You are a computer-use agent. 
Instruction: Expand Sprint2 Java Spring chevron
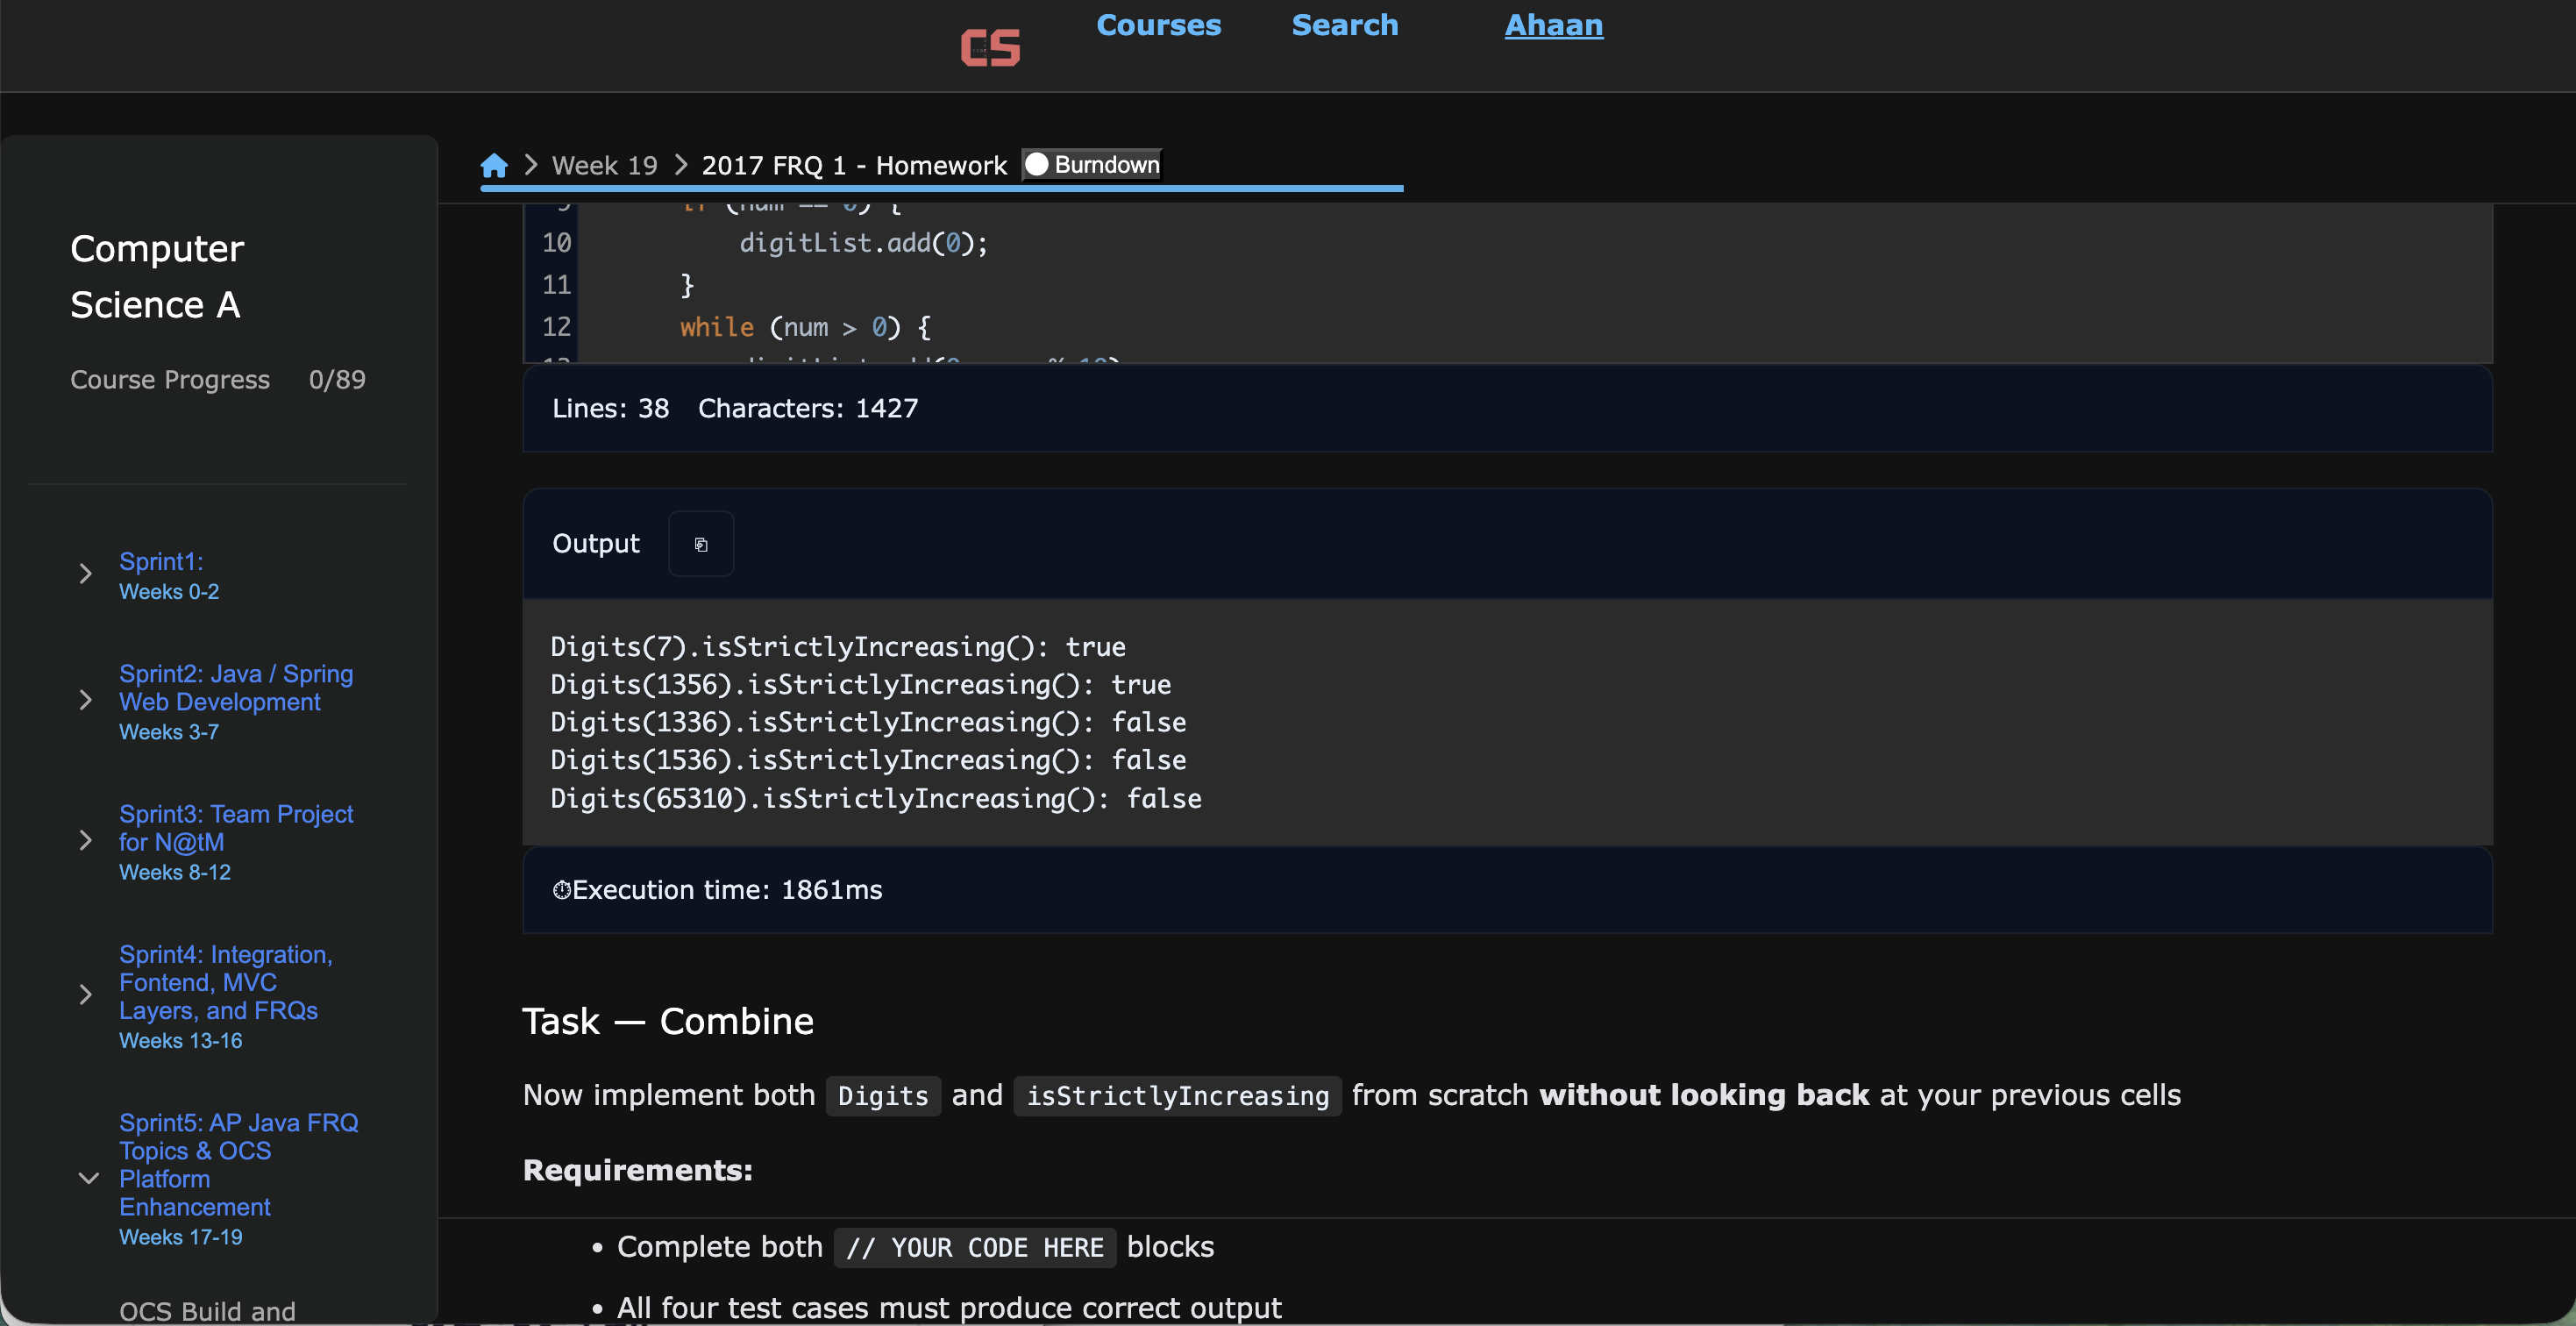[x=86, y=701]
